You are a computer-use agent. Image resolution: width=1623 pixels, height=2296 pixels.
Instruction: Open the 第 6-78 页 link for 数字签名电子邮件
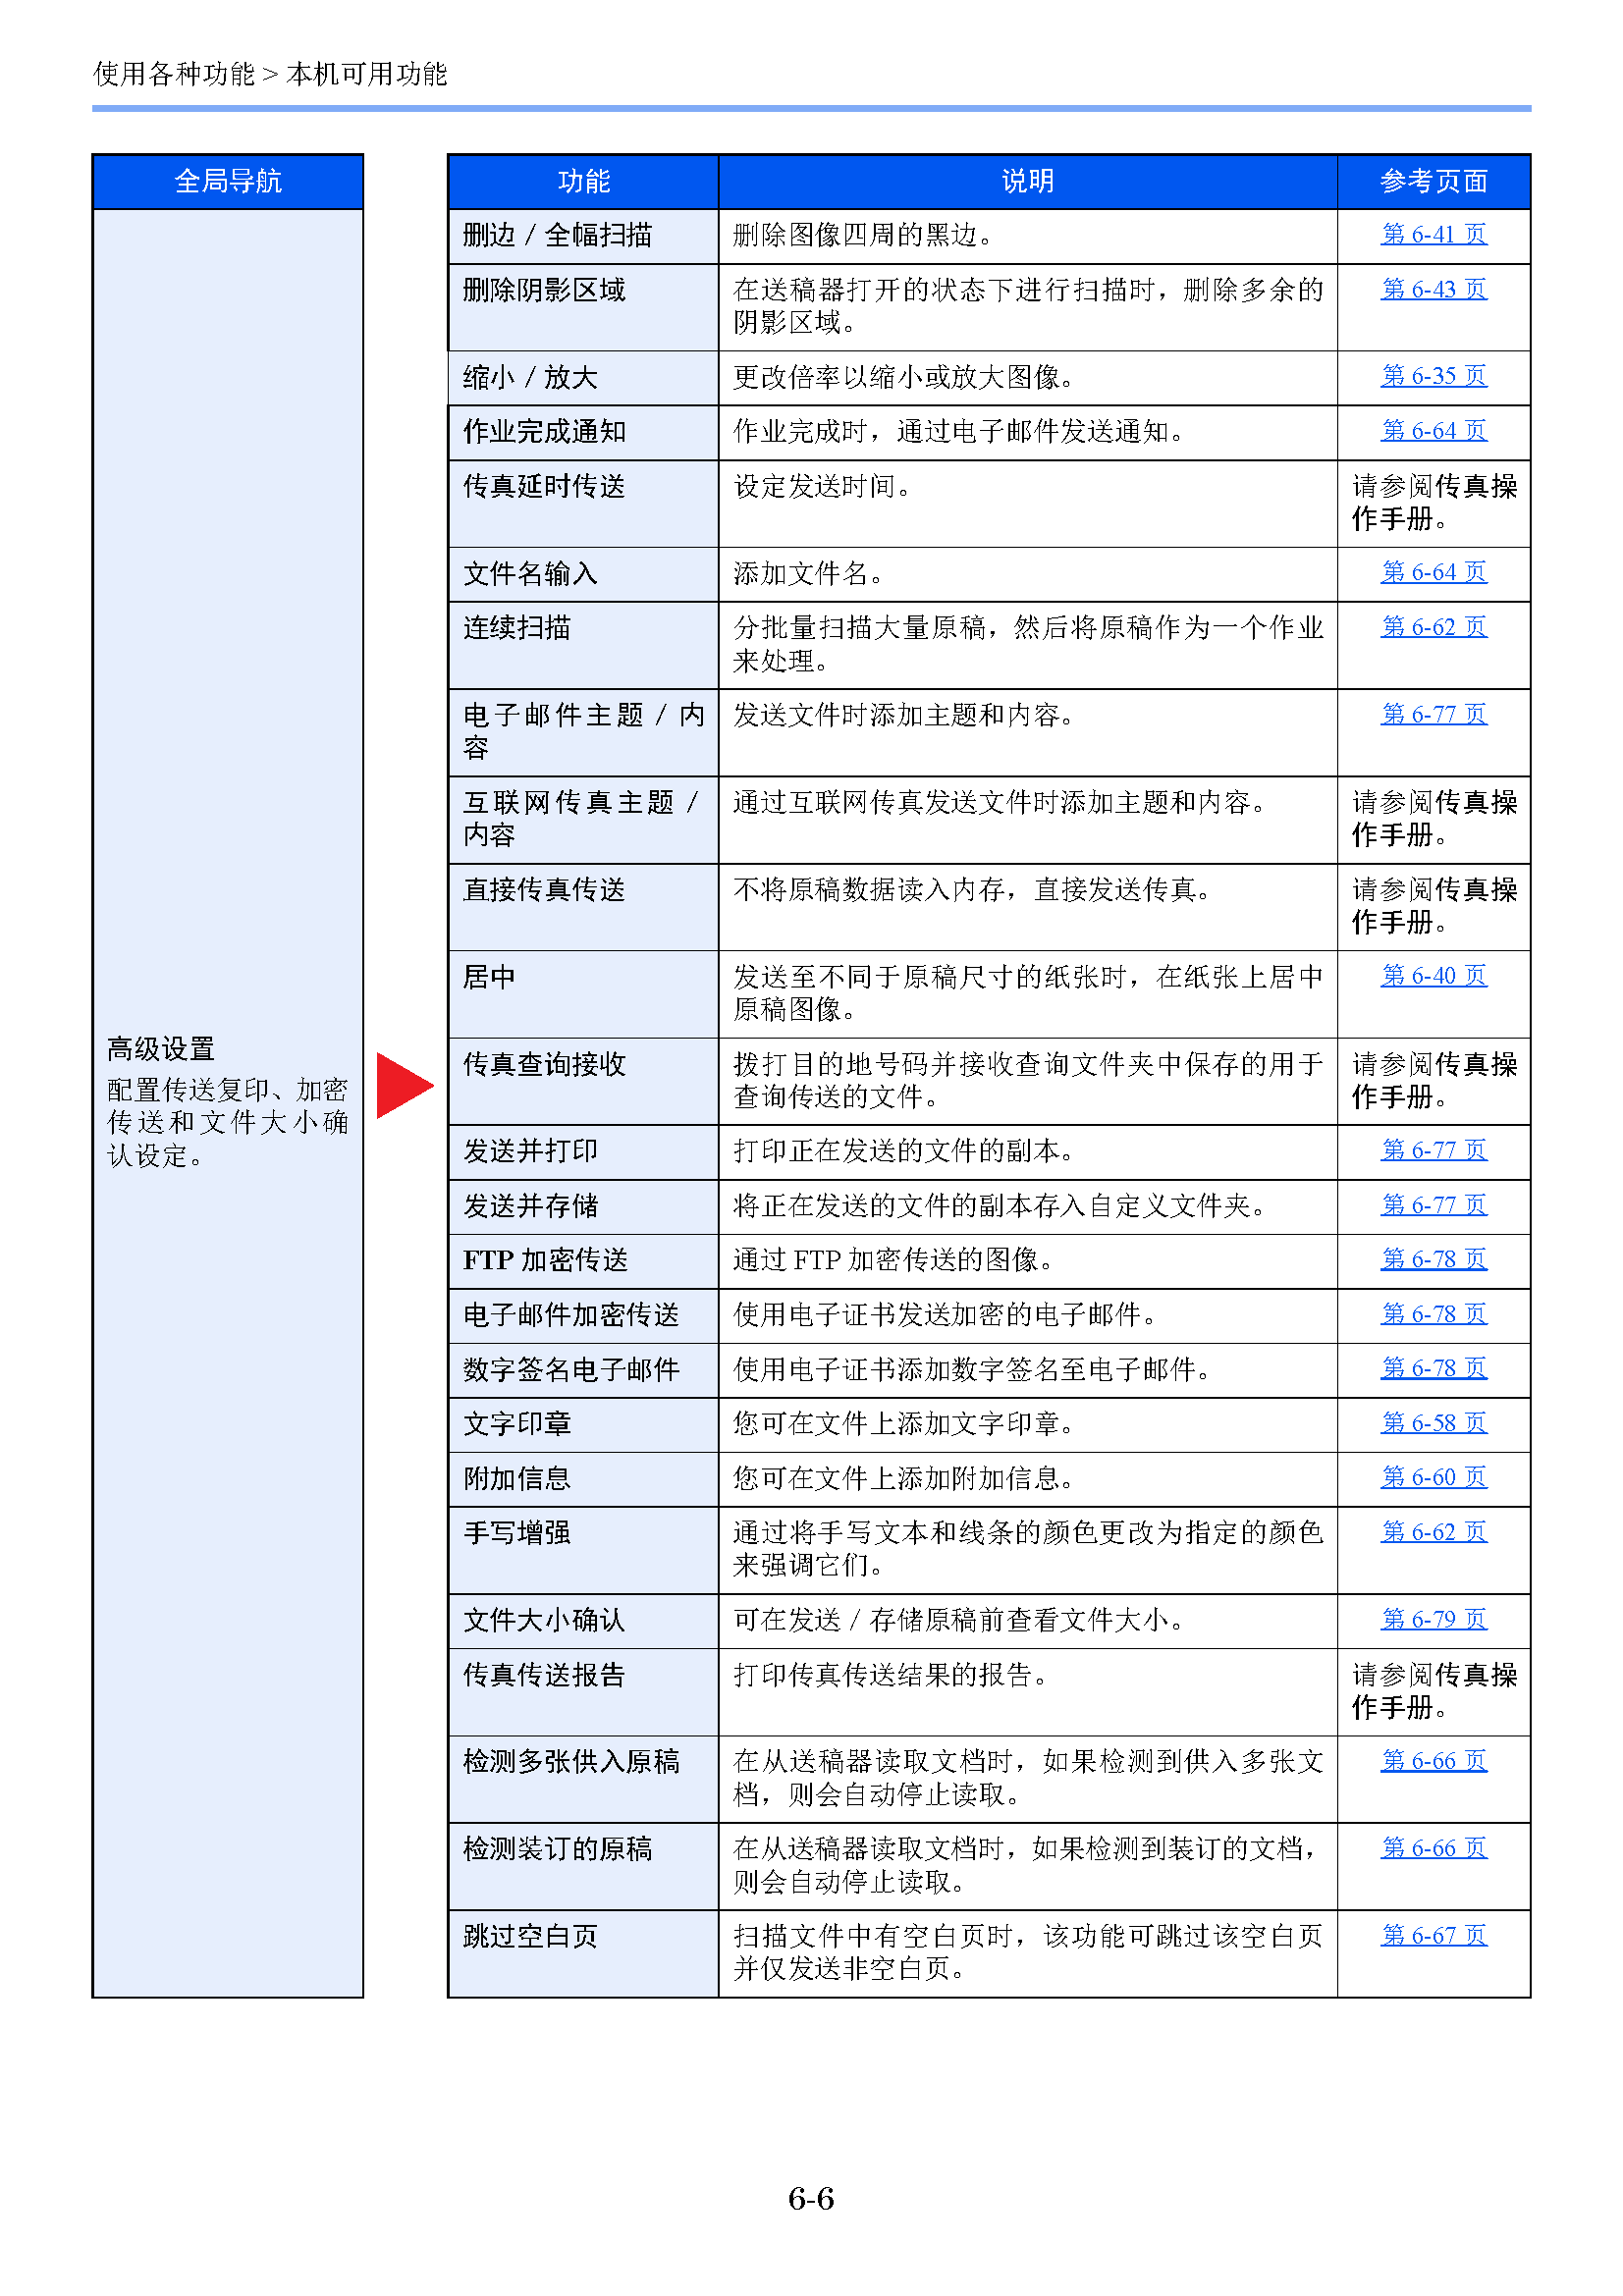(x=1433, y=1368)
